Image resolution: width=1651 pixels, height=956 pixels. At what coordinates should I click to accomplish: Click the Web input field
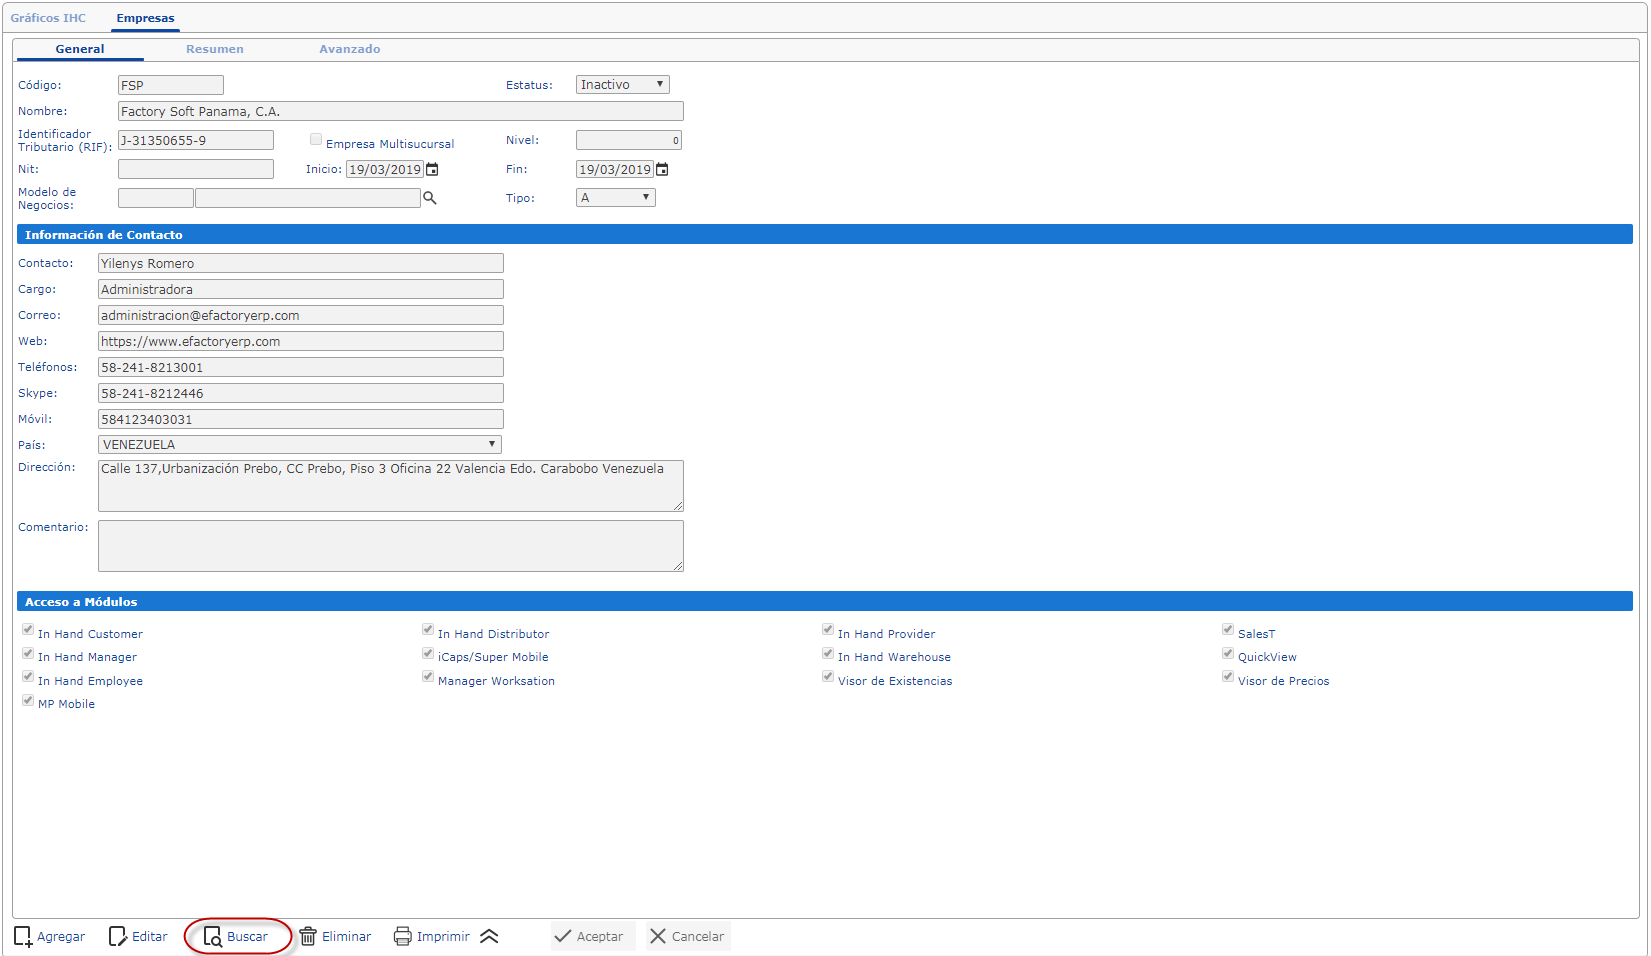(x=301, y=341)
